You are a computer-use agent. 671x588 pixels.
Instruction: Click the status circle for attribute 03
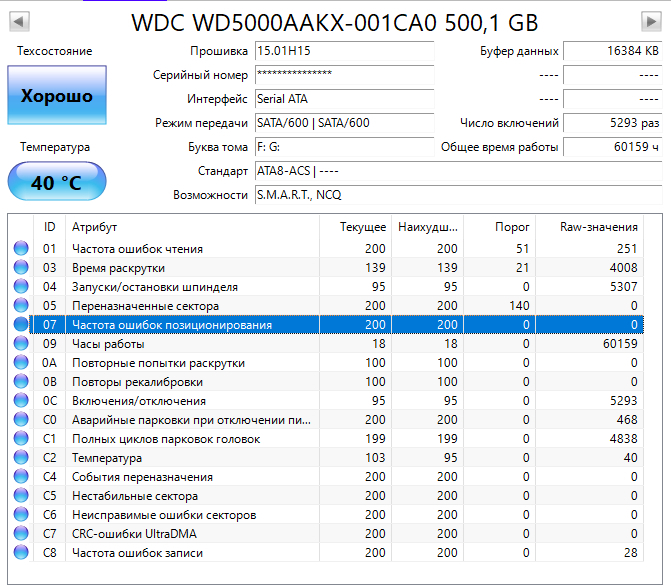coord(21,267)
